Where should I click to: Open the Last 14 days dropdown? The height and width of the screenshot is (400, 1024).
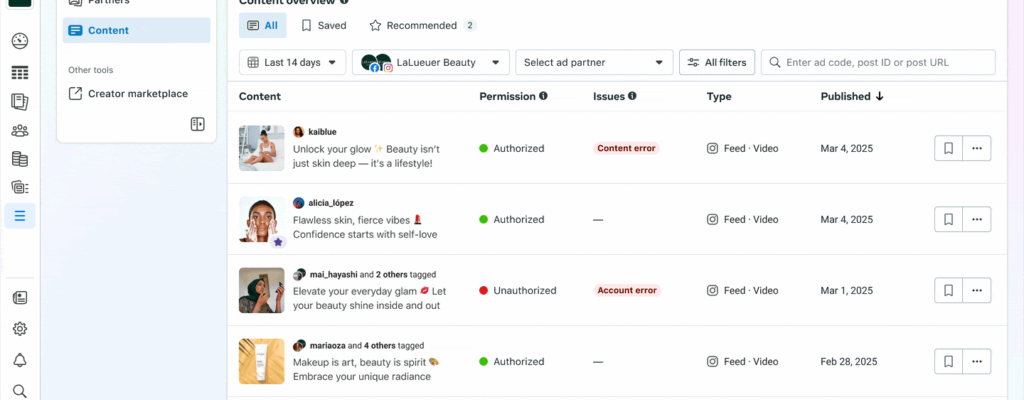click(x=293, y=63)
